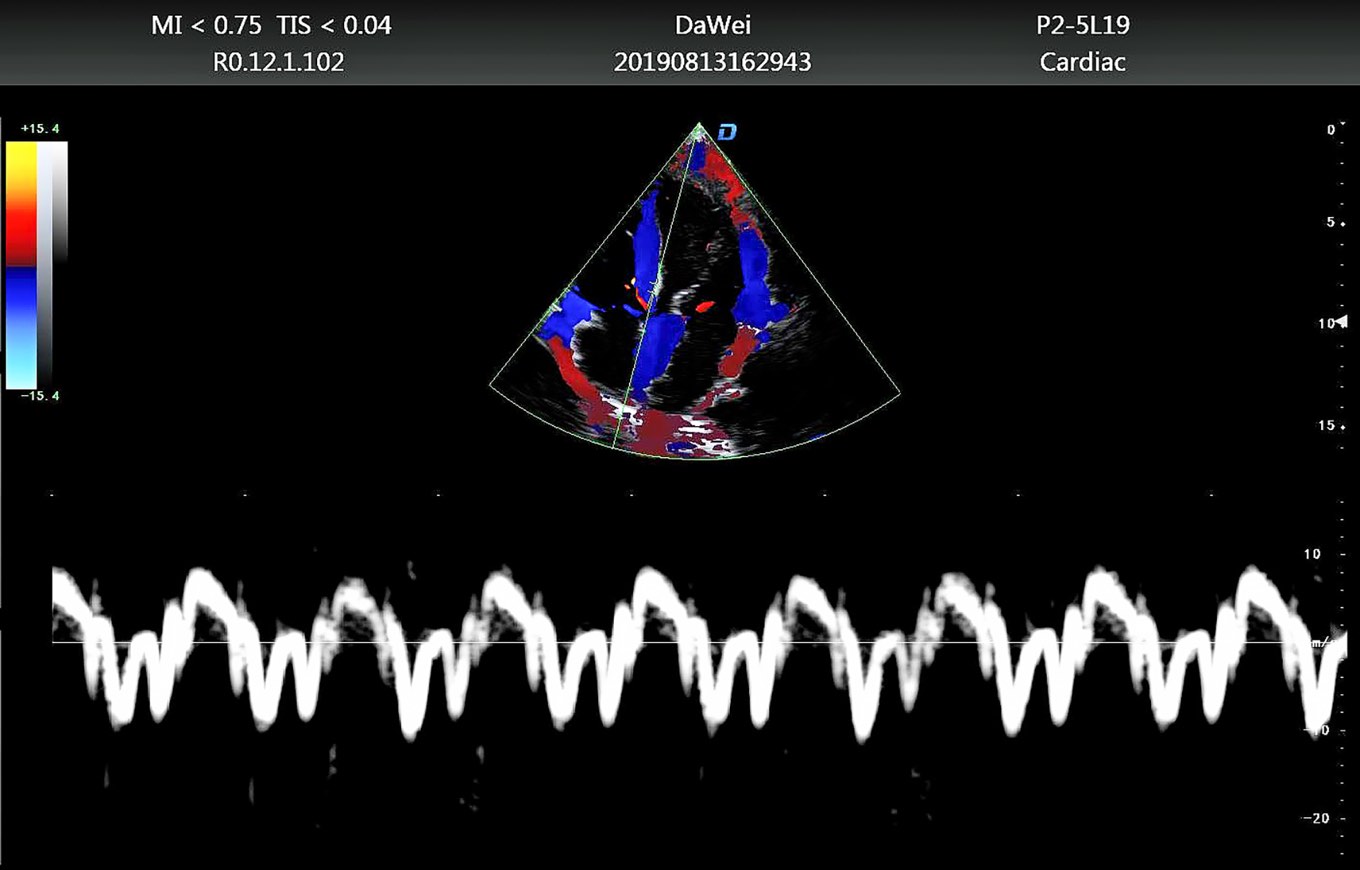Click the R0.12.1.102 version text
This screenshot has width=1360, height=870.
279,62
